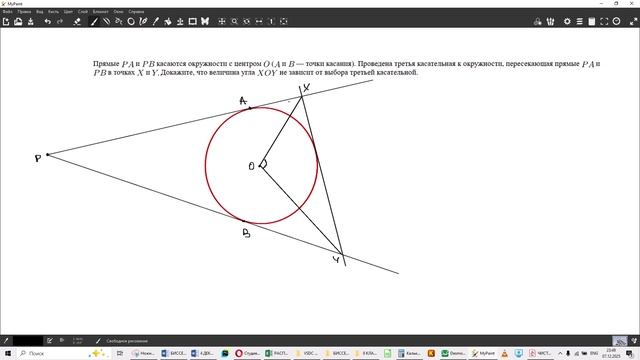Open the Справка menu
The image size is (640, 360).
click(x=136, y=11)
